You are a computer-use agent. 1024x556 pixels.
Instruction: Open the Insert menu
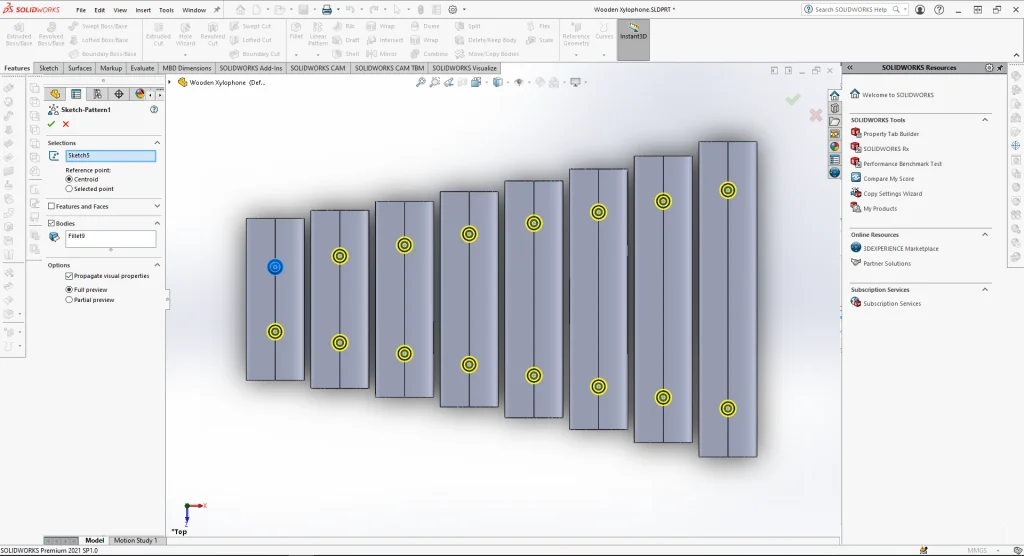pos(143,10)
